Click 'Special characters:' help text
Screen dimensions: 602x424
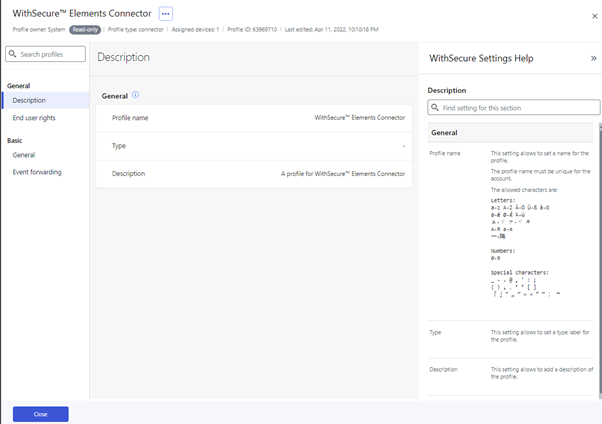tap(520, 273)
